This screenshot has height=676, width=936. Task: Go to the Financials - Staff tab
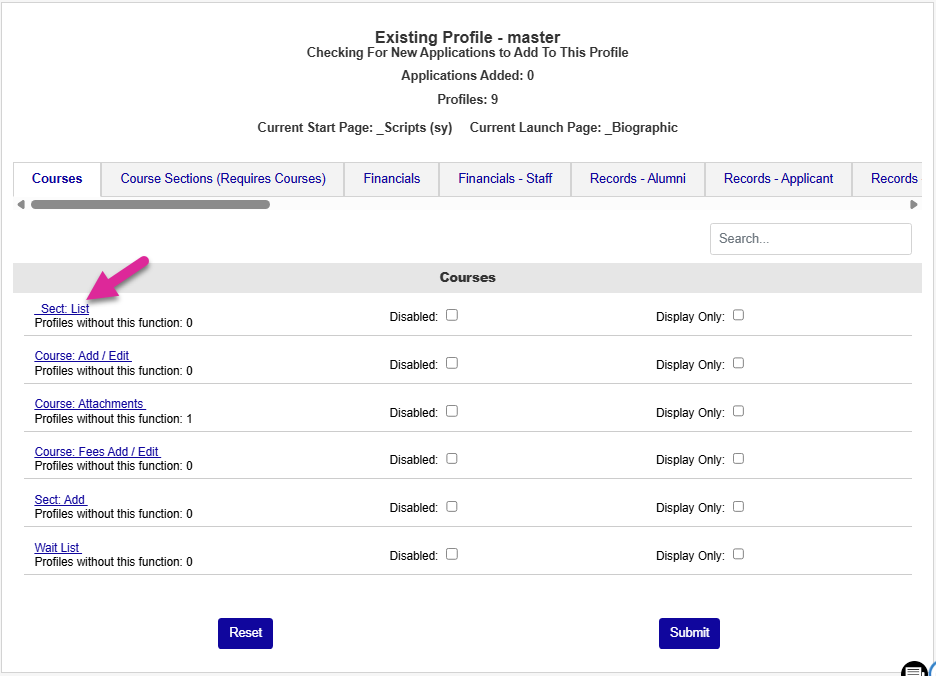(x=505, y=179)
